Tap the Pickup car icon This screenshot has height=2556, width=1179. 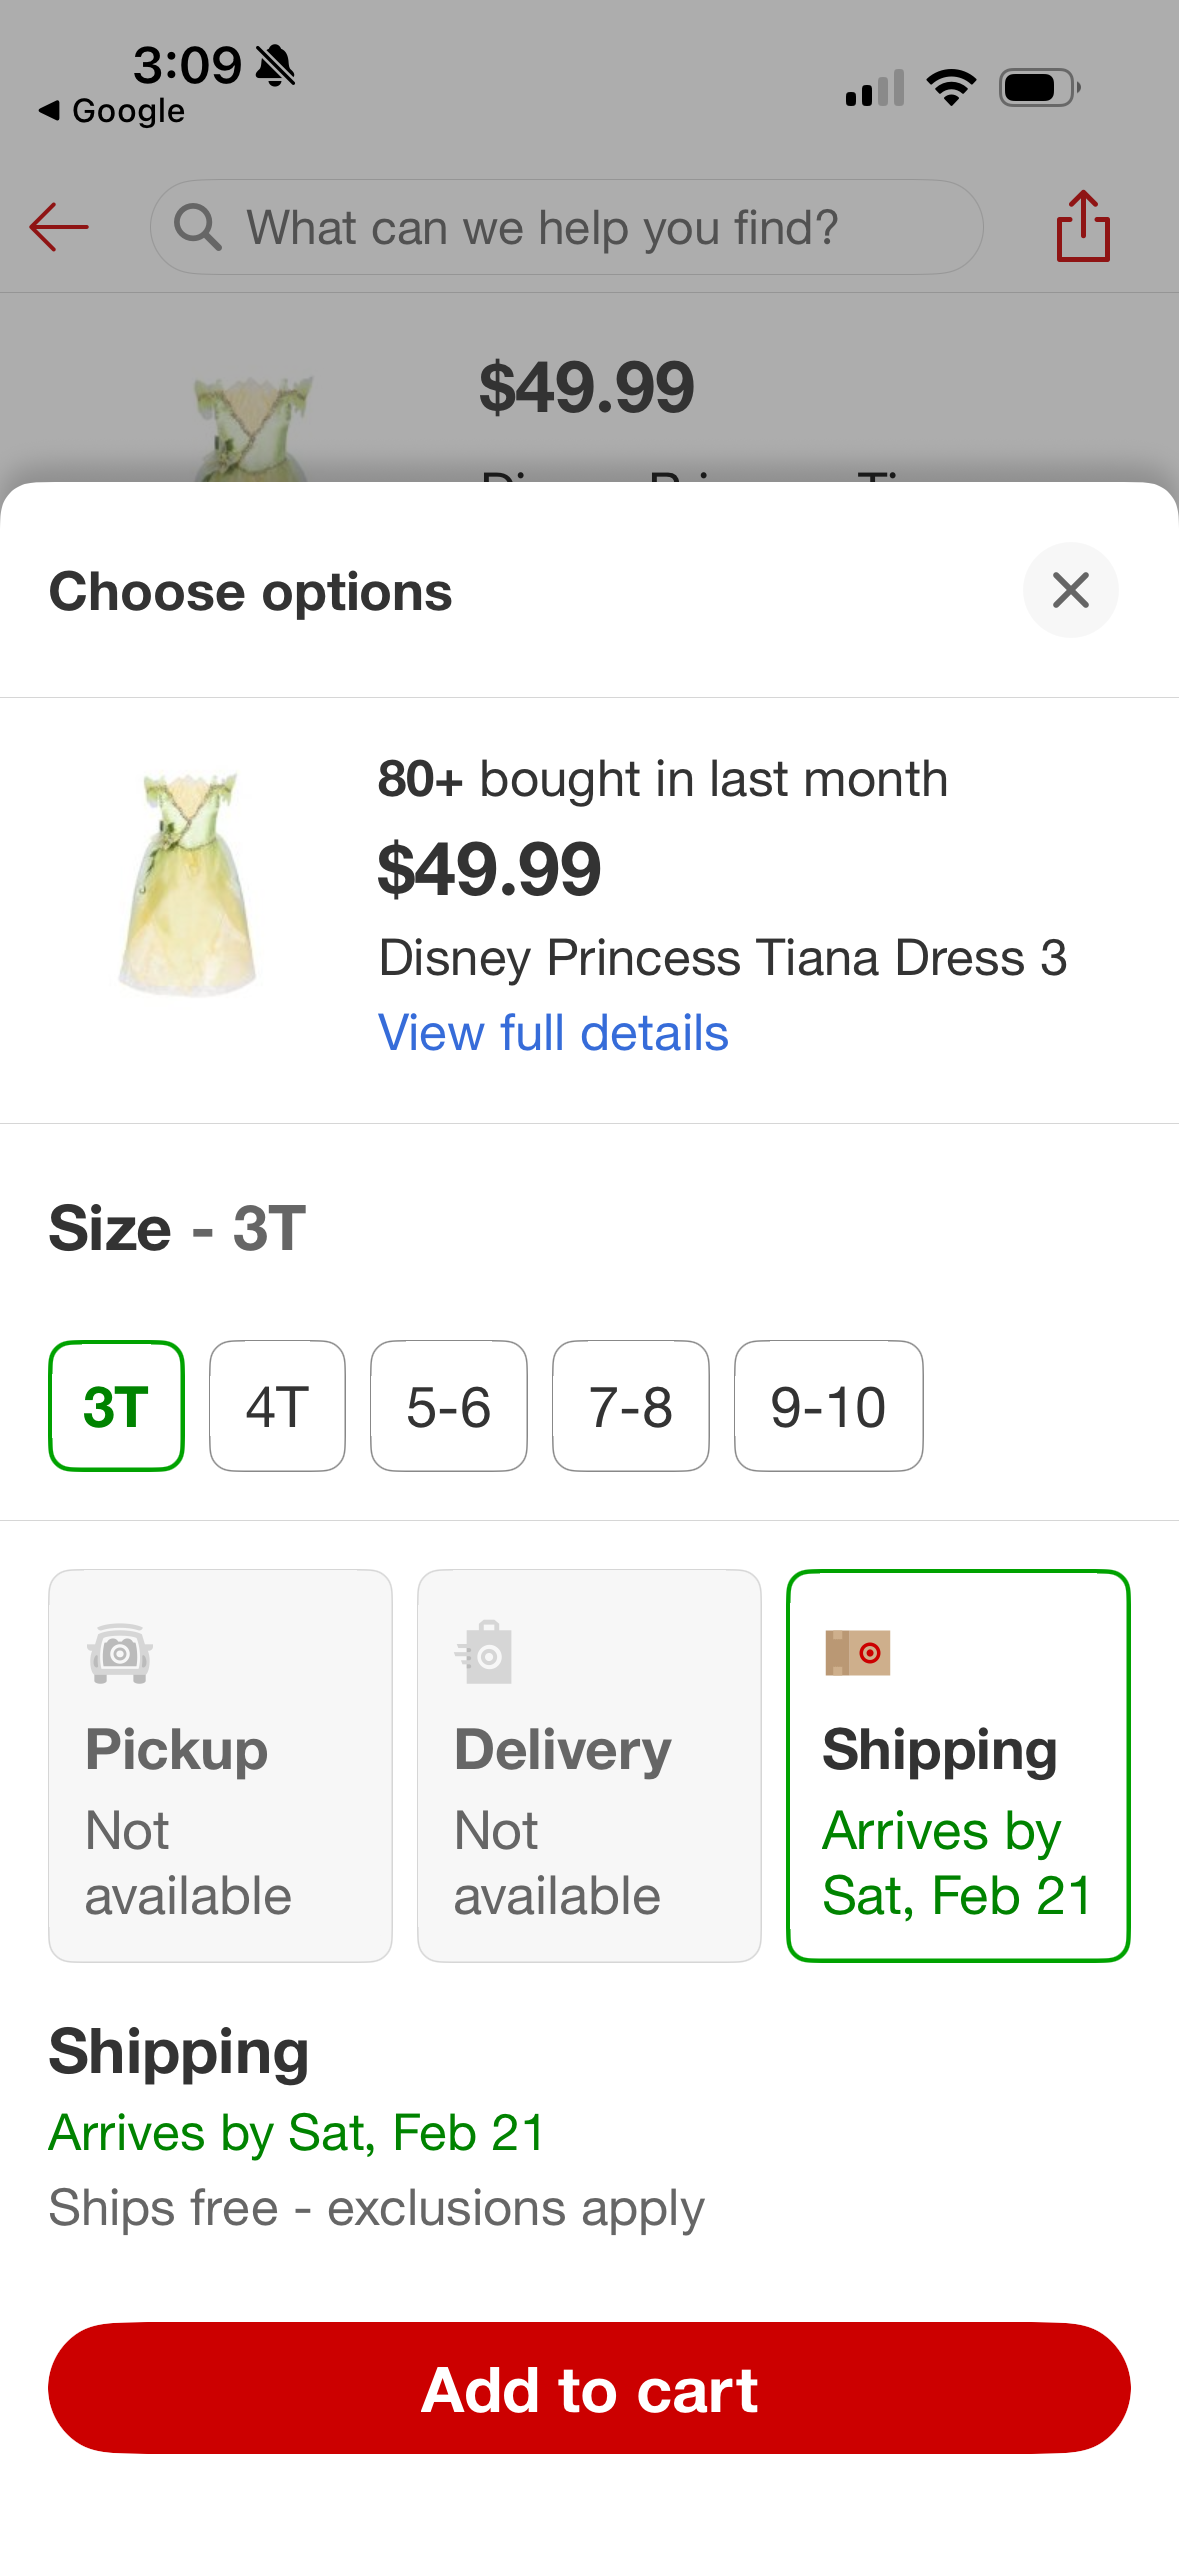click(x=120, y=1652)
